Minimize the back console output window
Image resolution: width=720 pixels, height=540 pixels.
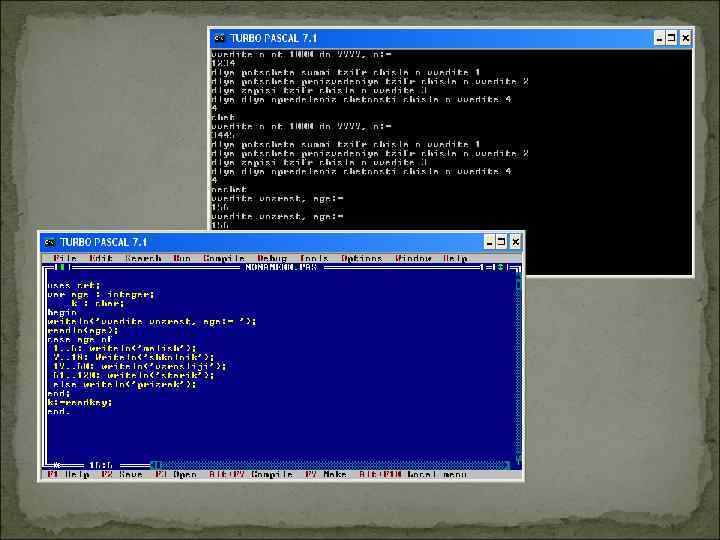click(x=659, y=38)
